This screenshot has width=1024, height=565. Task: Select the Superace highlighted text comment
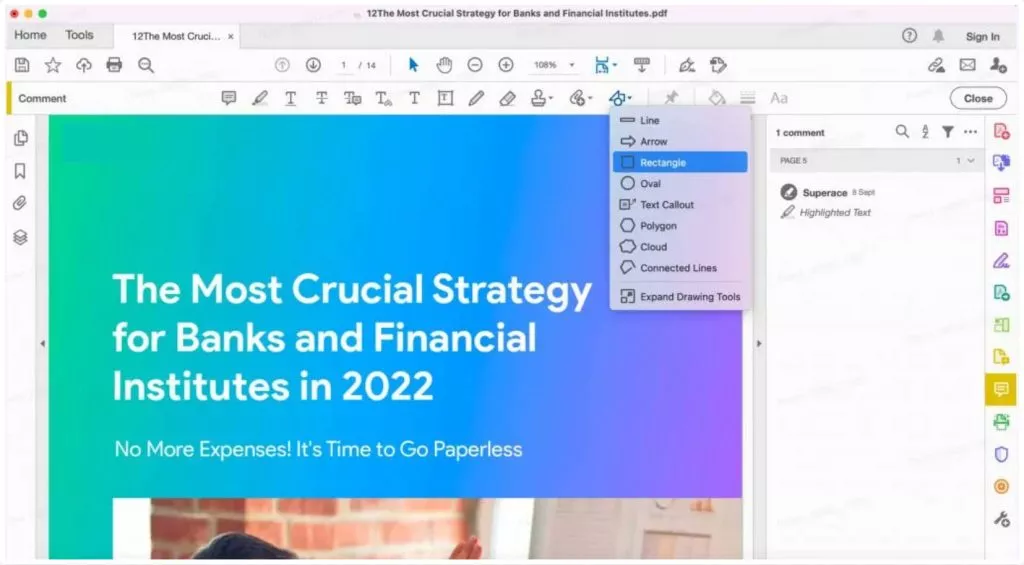pyautogui.click(x=875, y=202)
